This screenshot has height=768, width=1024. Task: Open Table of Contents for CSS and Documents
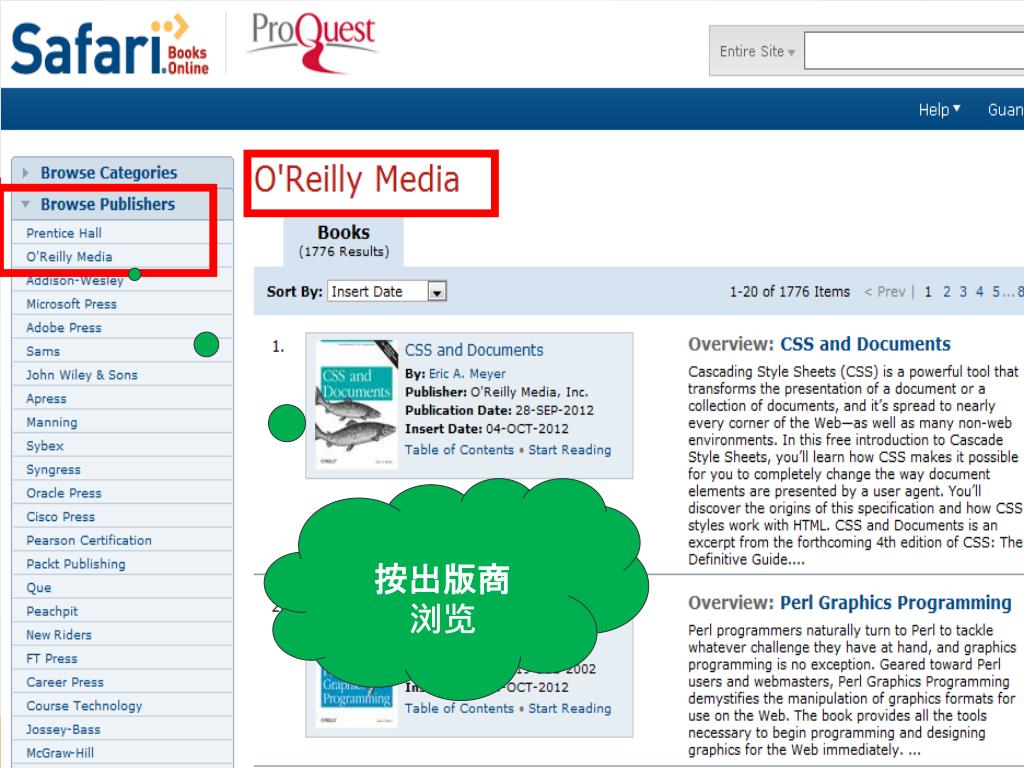[x=459, y=449]
